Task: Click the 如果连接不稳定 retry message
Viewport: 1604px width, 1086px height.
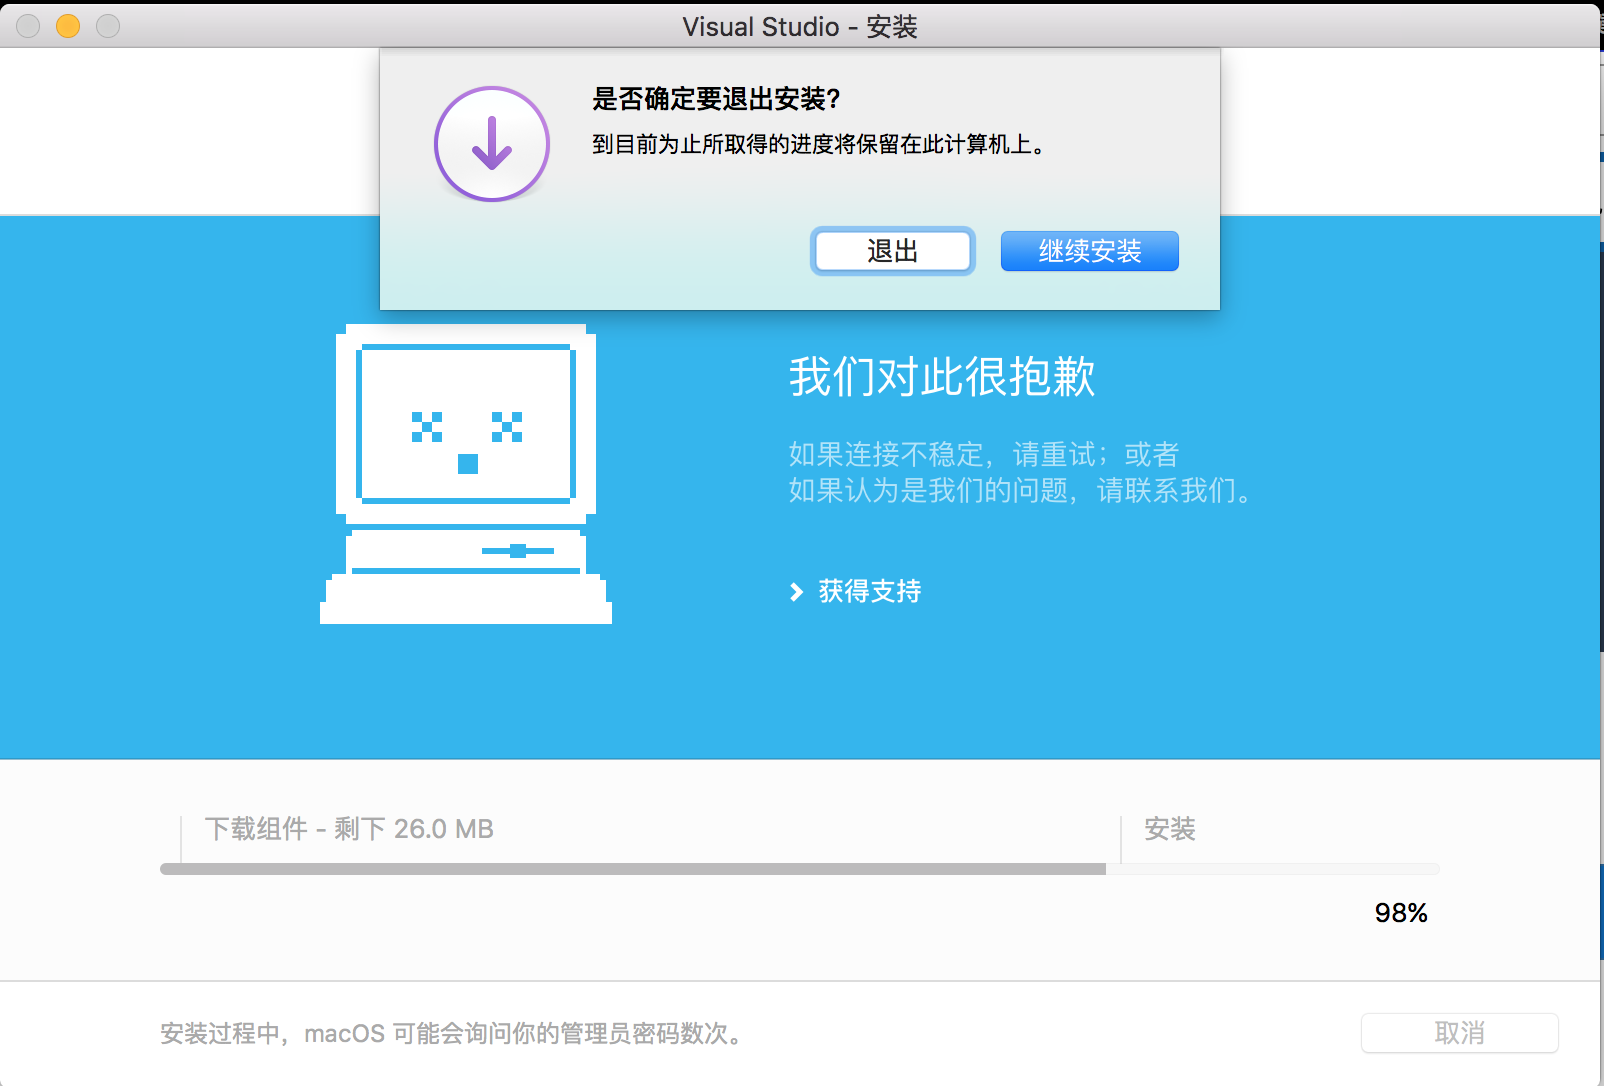Action: (1022, 472)
